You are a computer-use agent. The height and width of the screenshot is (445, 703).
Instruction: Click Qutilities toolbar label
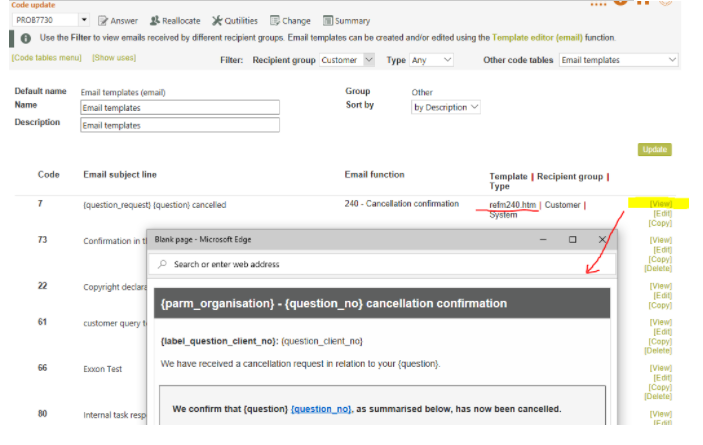241,21
